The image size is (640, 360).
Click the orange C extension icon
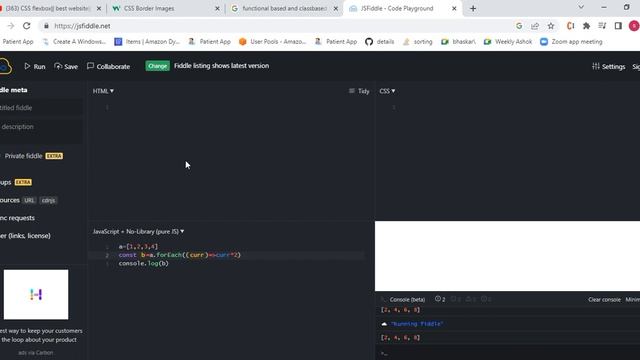click(570, 26)
